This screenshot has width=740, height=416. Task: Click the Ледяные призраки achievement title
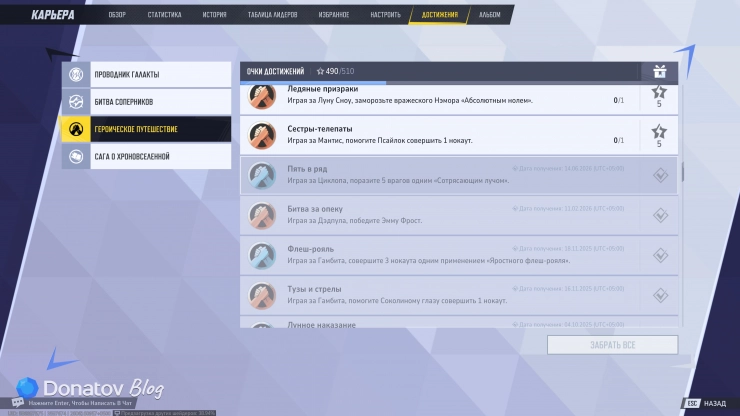click(x=323, y=89)
